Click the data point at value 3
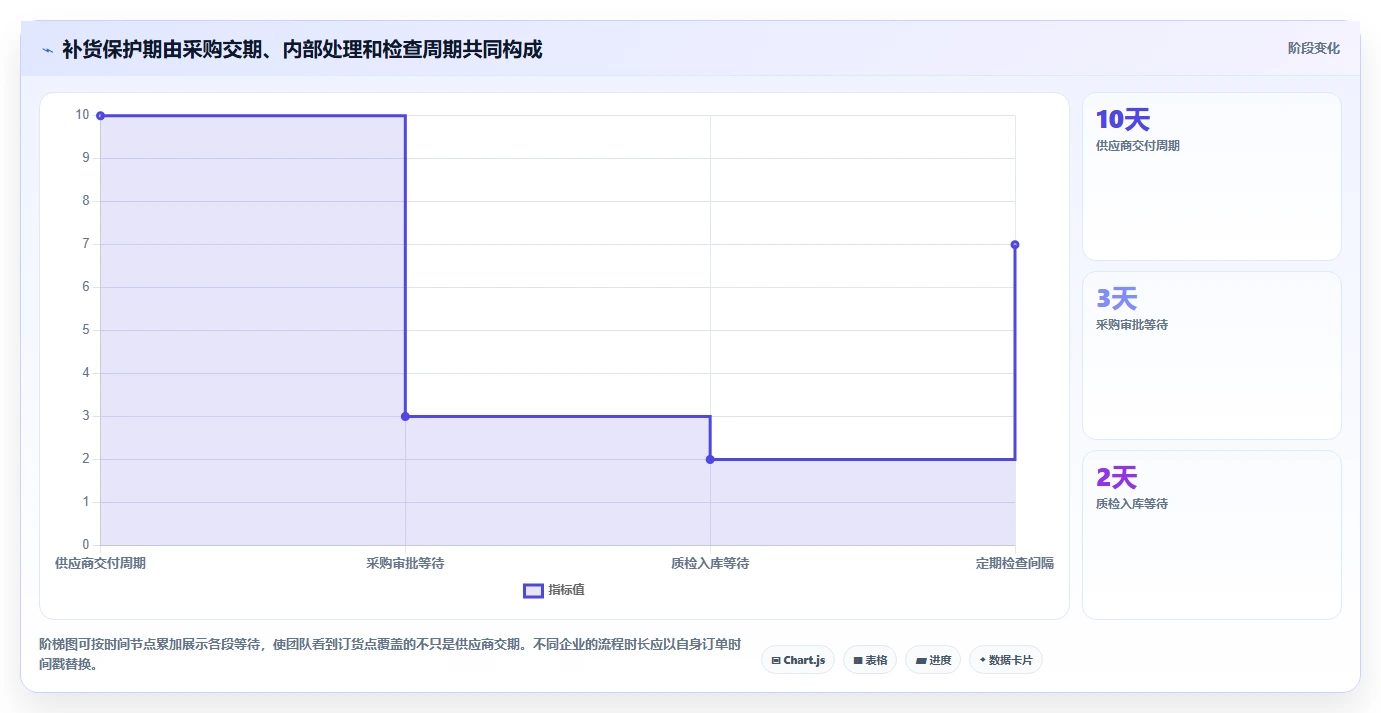The width and height of the screenshot is (1381, 713). tap(405, 416)
